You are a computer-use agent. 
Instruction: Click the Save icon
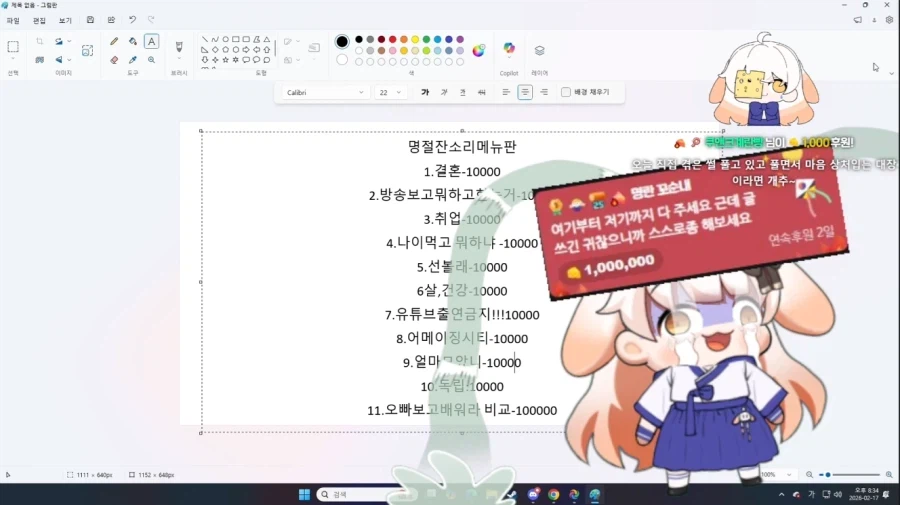pos(90,20)
